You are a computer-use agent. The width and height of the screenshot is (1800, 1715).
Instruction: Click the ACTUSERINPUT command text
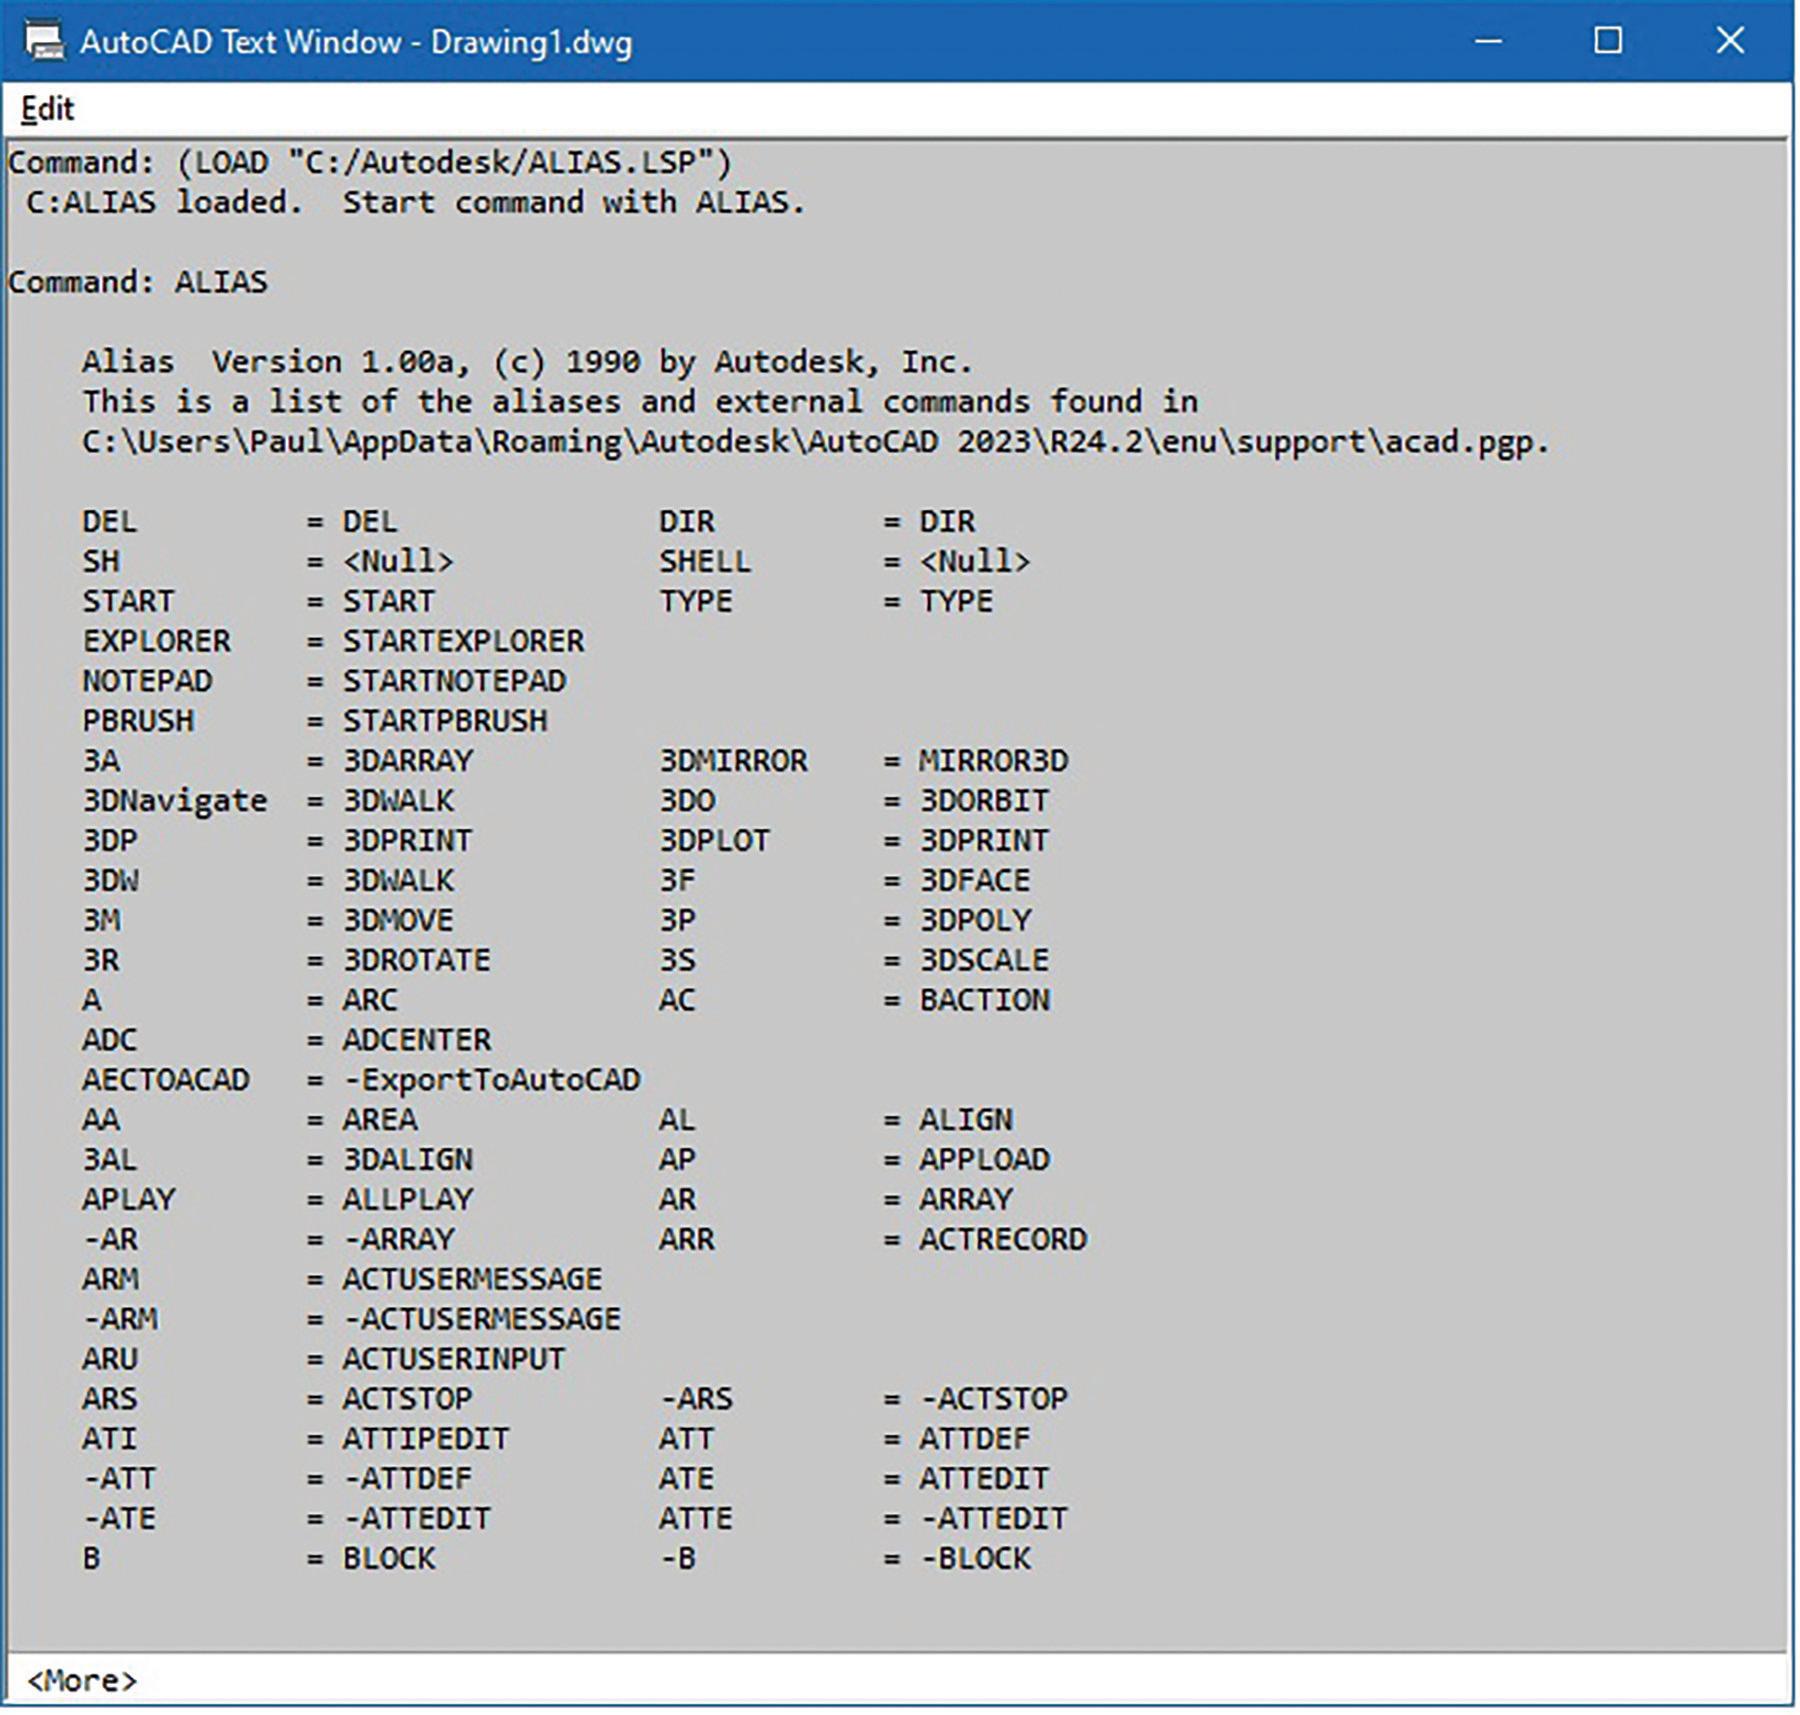point(455,1360)
